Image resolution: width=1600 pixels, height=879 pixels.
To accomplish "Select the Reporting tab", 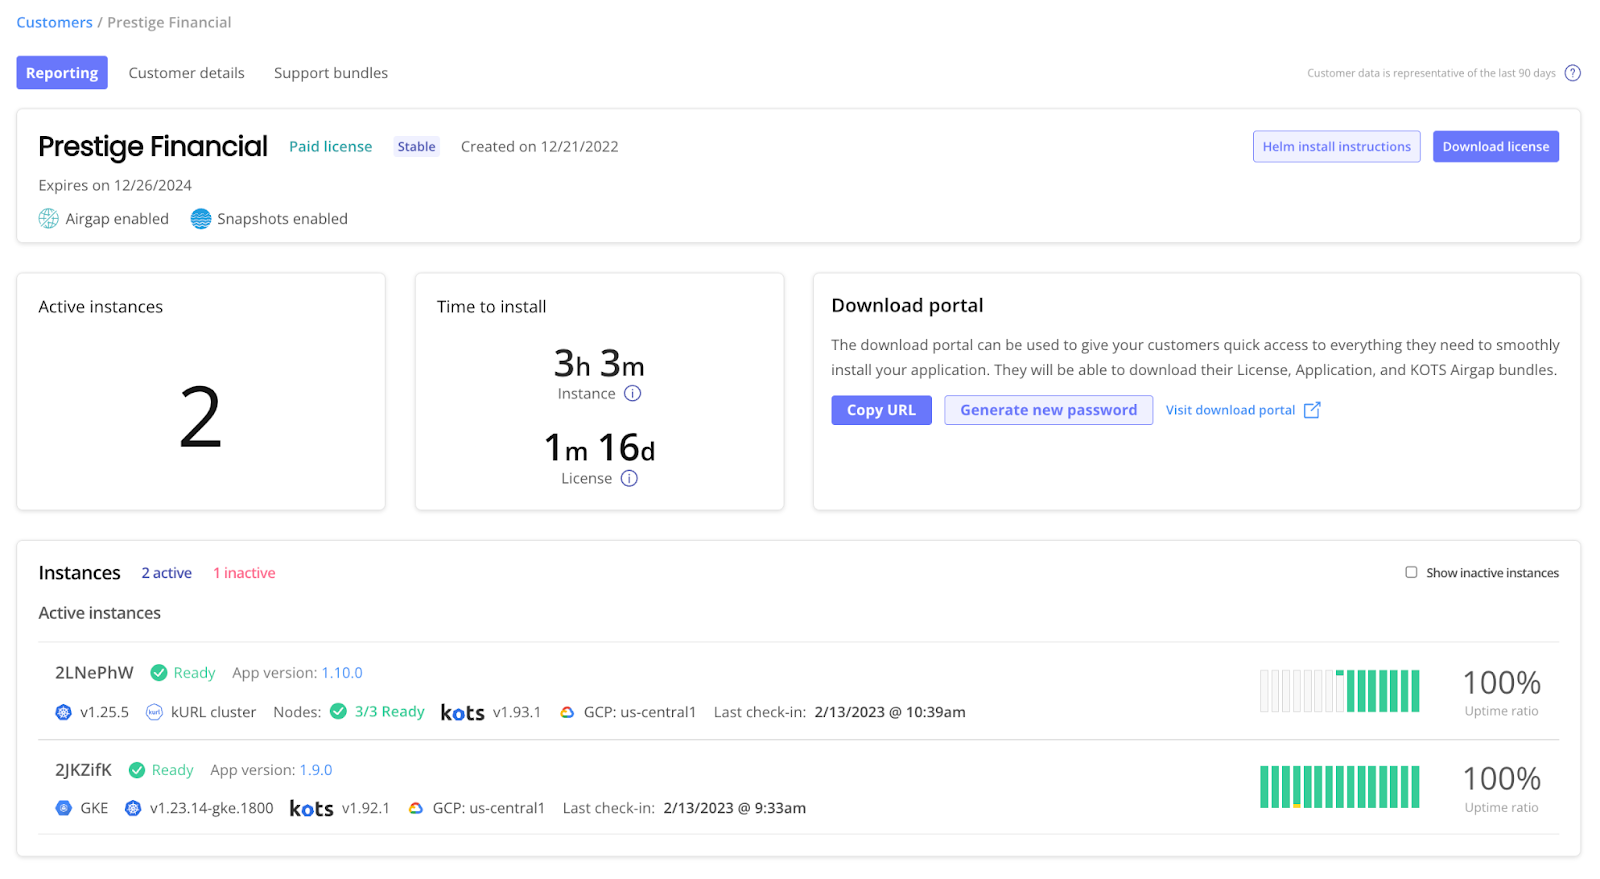I will (61, 72).
